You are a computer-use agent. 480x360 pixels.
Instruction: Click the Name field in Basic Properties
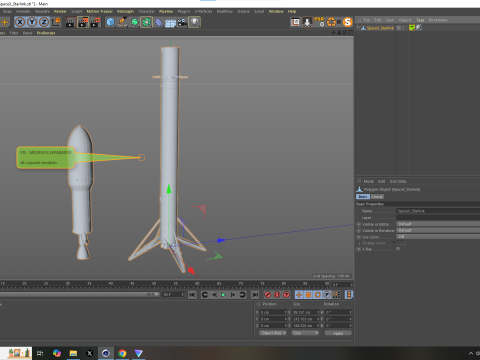438,211
